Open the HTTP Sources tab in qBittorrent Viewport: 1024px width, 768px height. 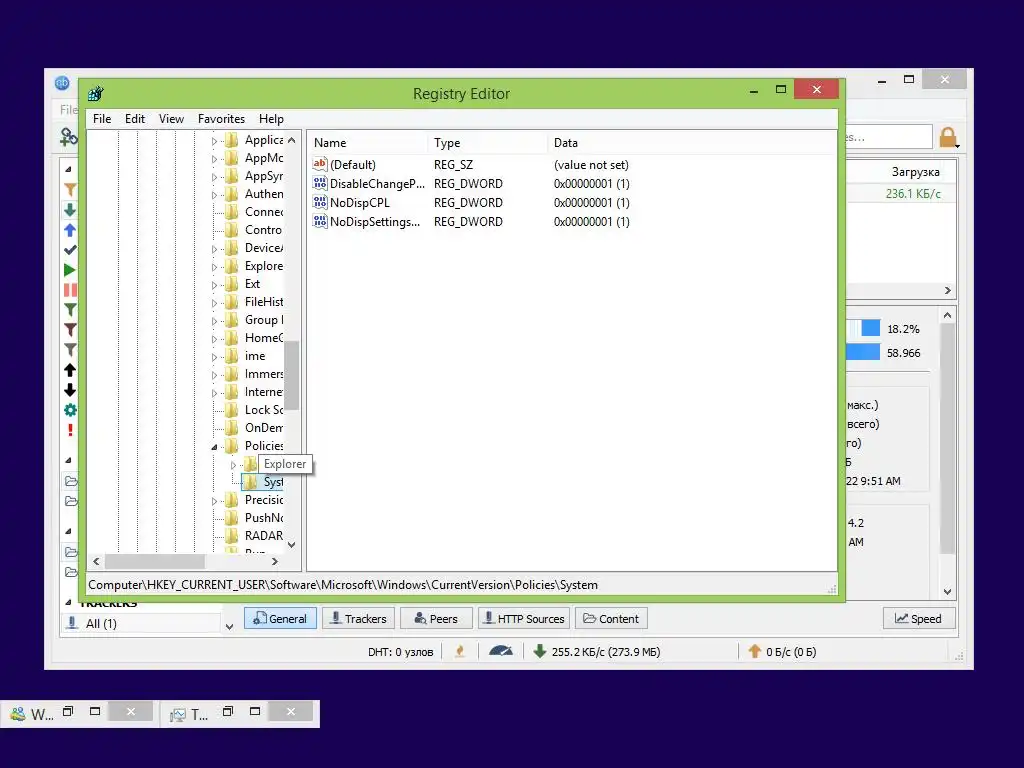coord(524,618)
